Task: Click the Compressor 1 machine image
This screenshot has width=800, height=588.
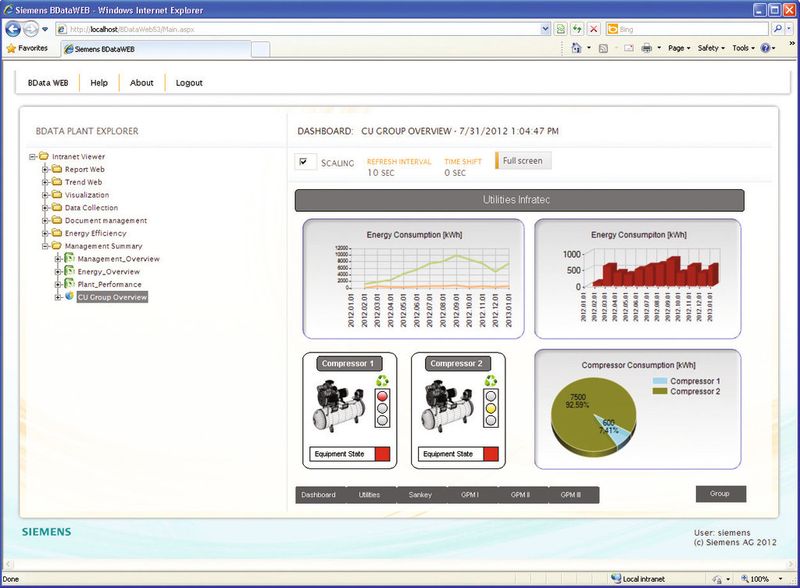Action: pyautogui.click(x=339, y=406)
